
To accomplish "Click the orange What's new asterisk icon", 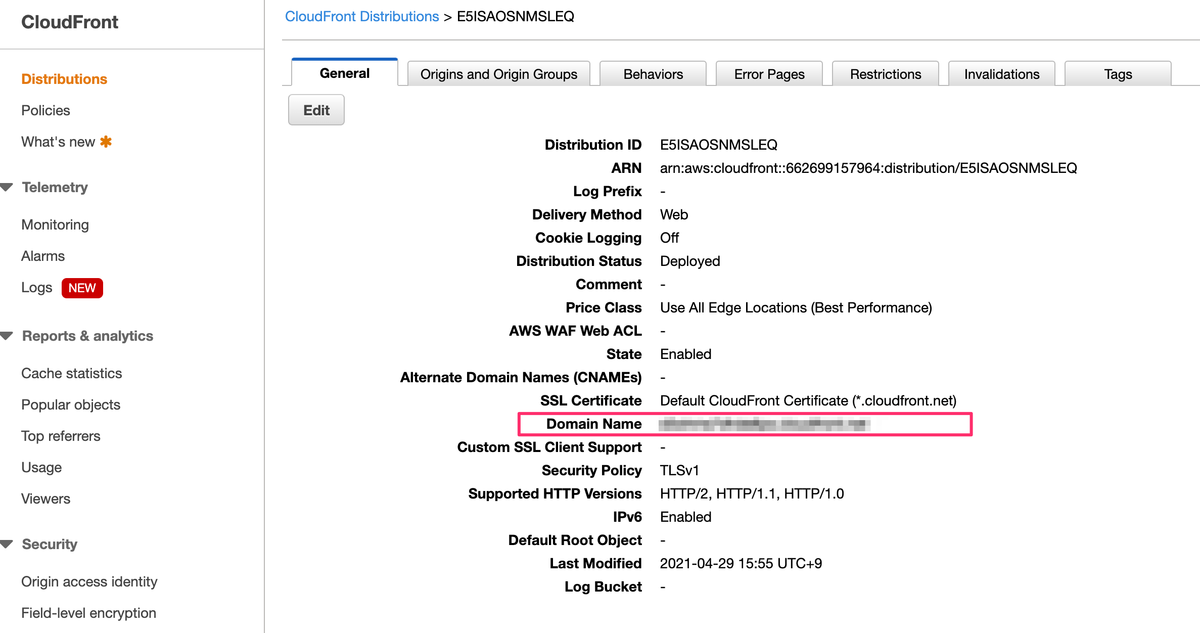I will pos(106,142).
